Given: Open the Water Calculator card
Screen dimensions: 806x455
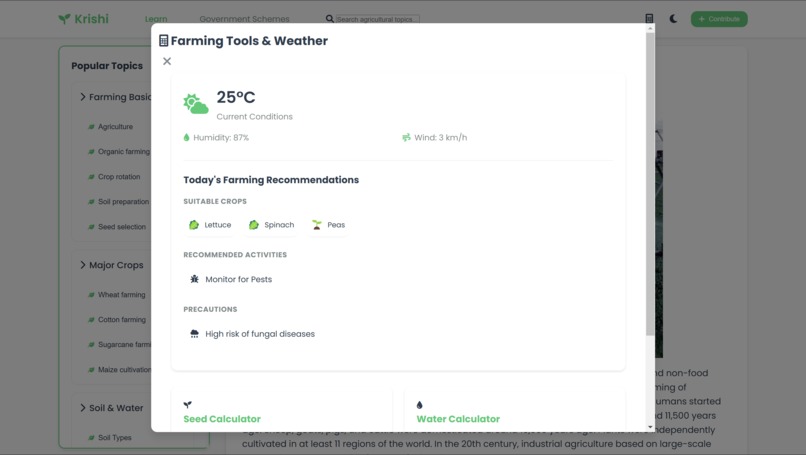Looking at the screenshot, I should tap(515, 411).
